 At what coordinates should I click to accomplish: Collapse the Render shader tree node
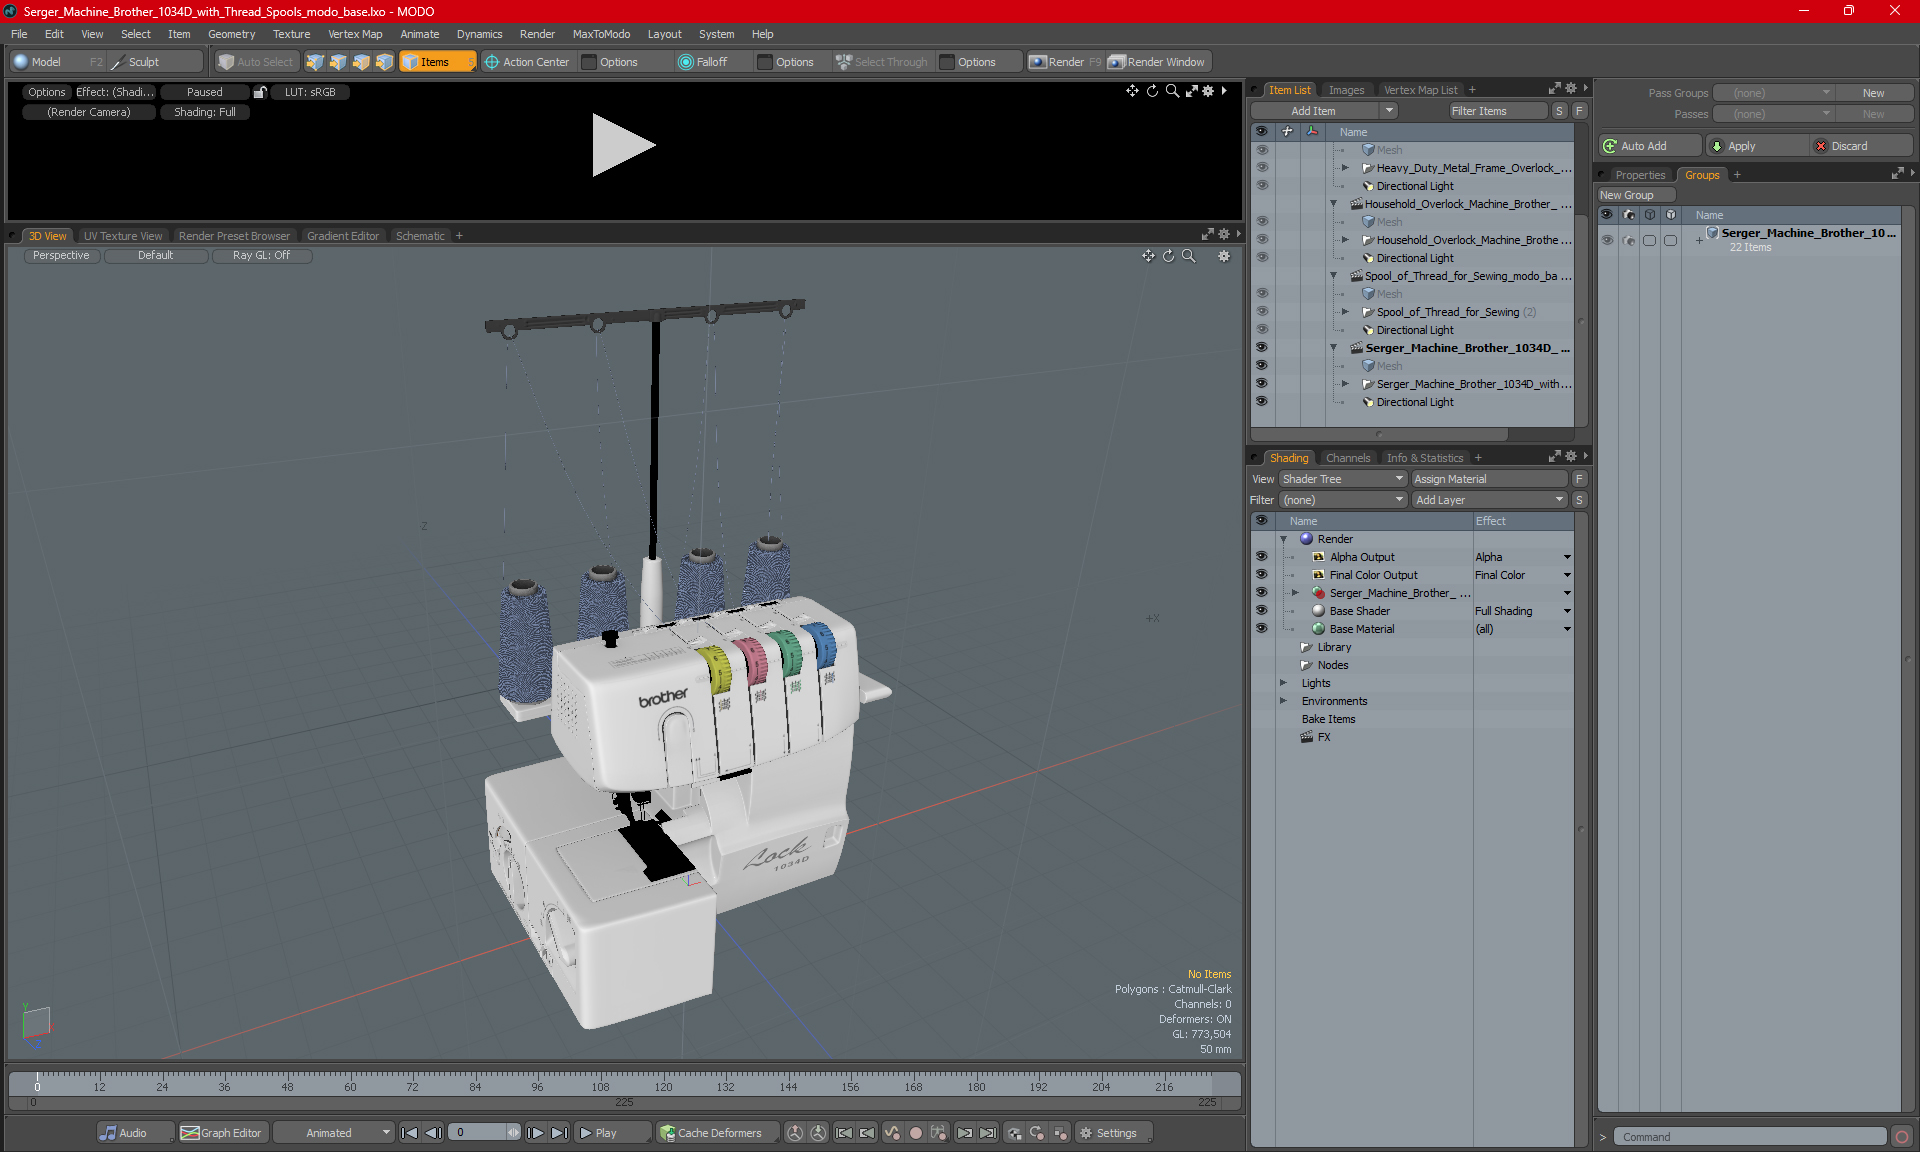(1284, 539)
